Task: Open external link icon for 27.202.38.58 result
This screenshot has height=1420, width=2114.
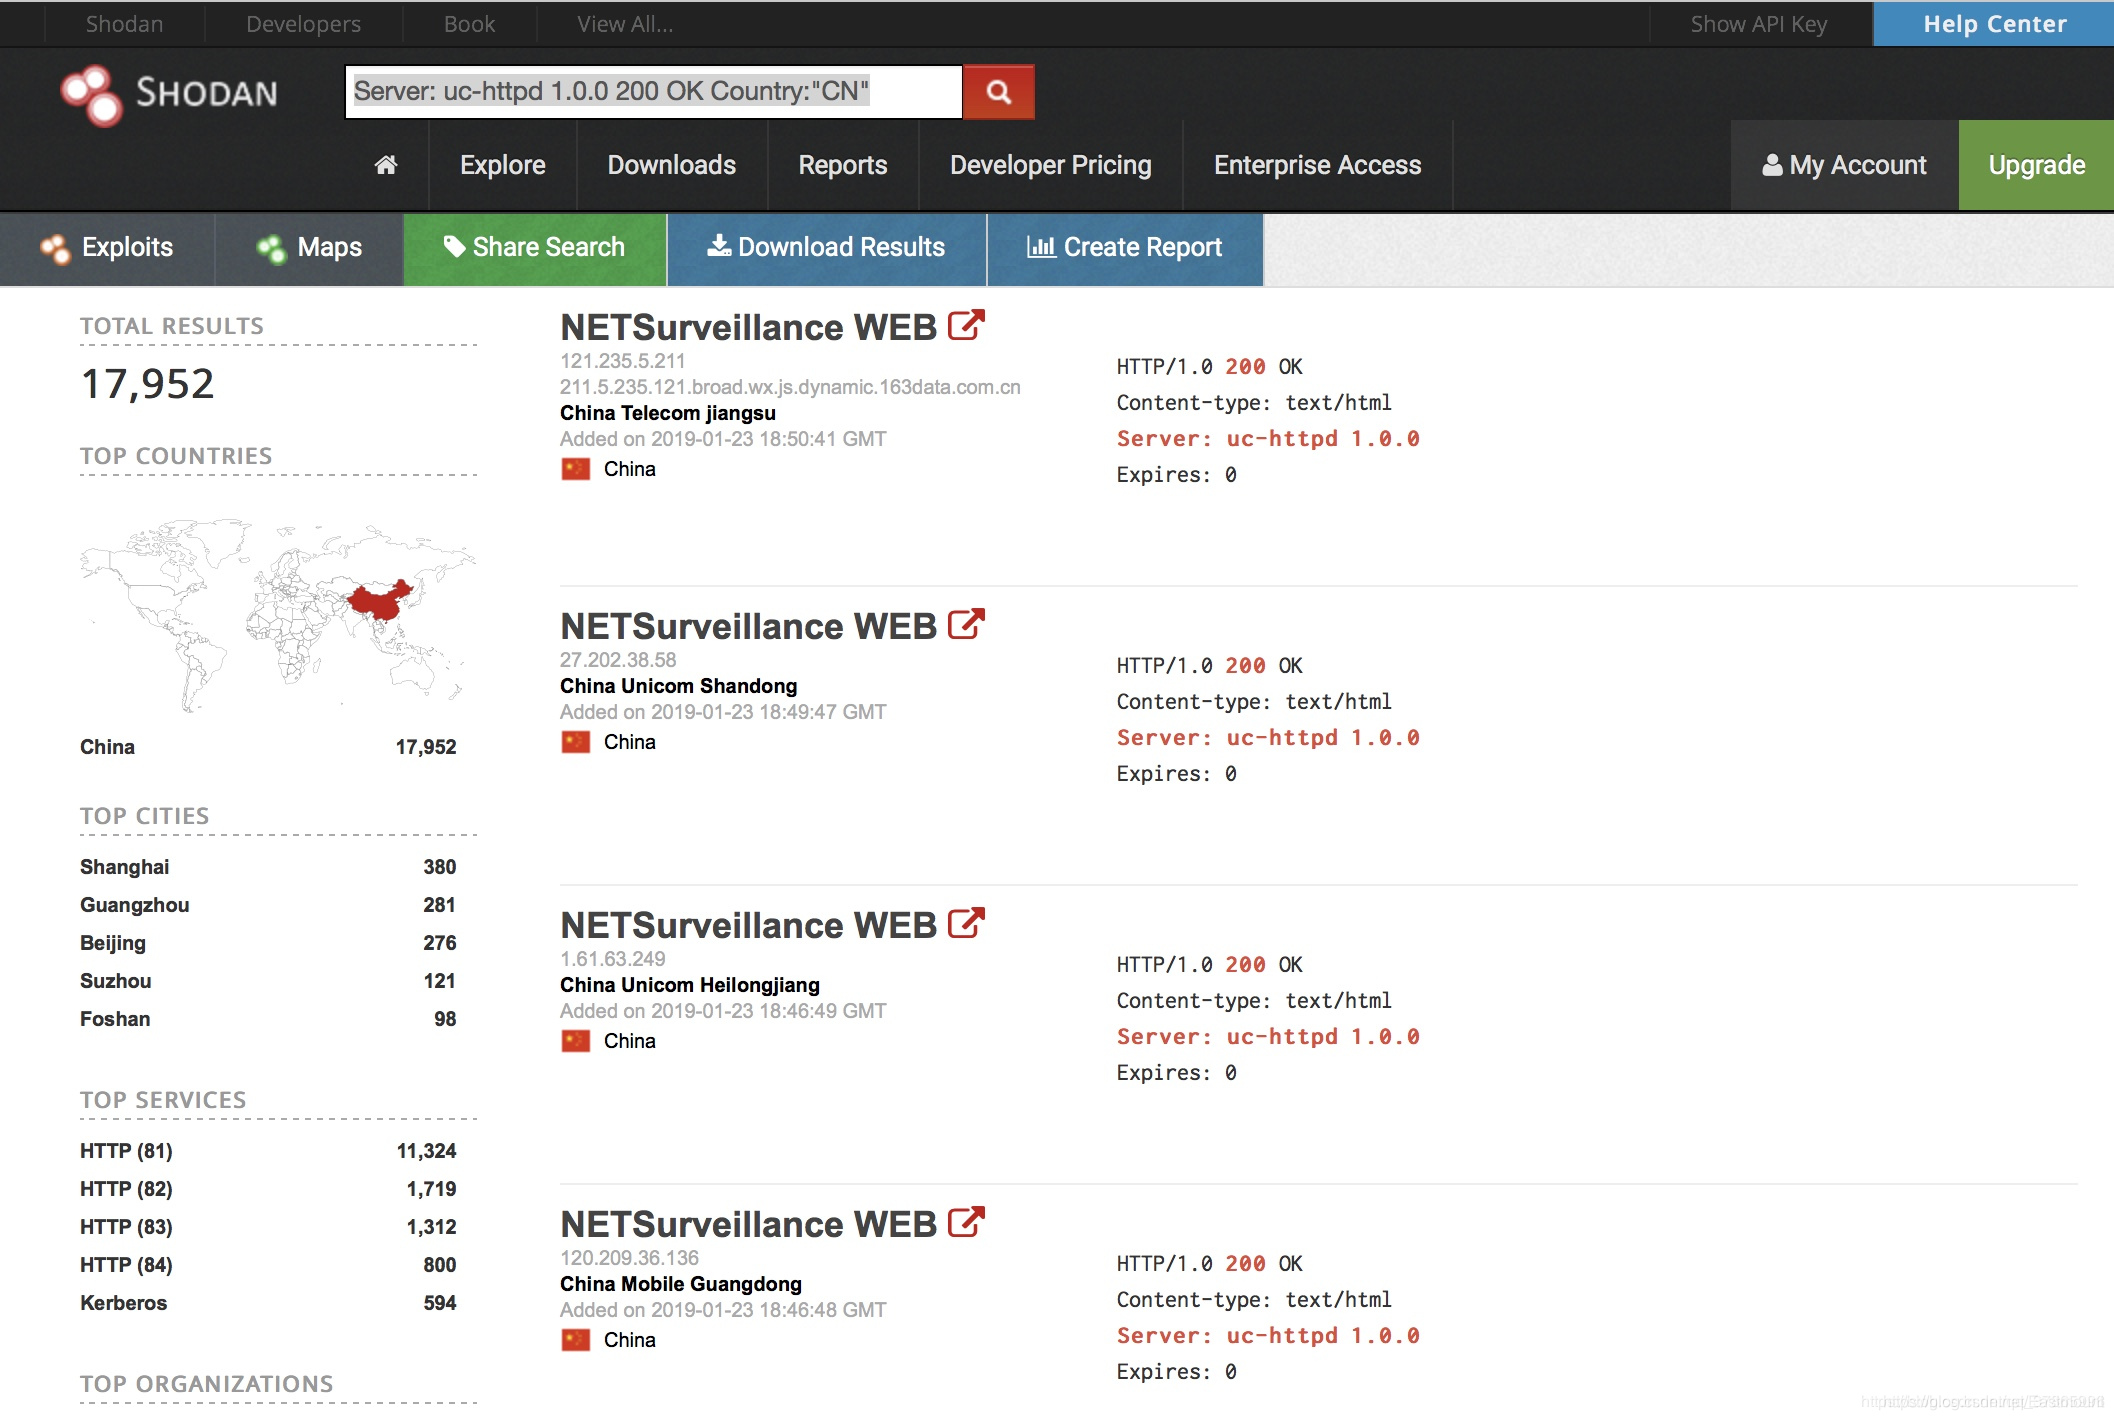Action: click(x=966, y=625)
